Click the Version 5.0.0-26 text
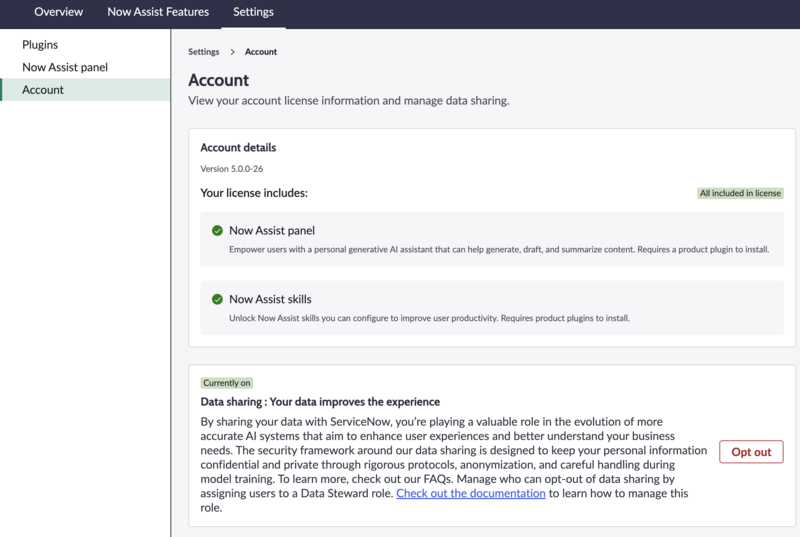 tap(232, 169)
